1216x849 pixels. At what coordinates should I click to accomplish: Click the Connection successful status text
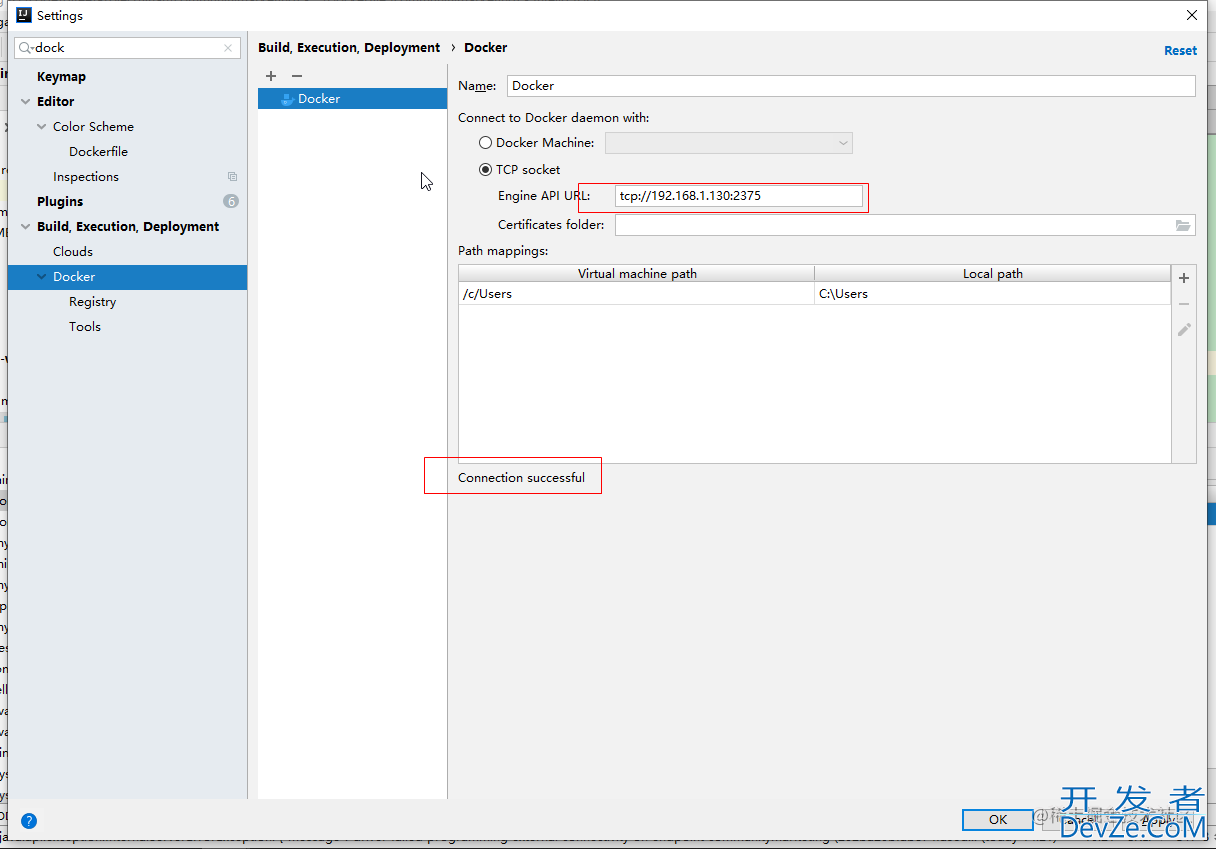tap(521, 478)
